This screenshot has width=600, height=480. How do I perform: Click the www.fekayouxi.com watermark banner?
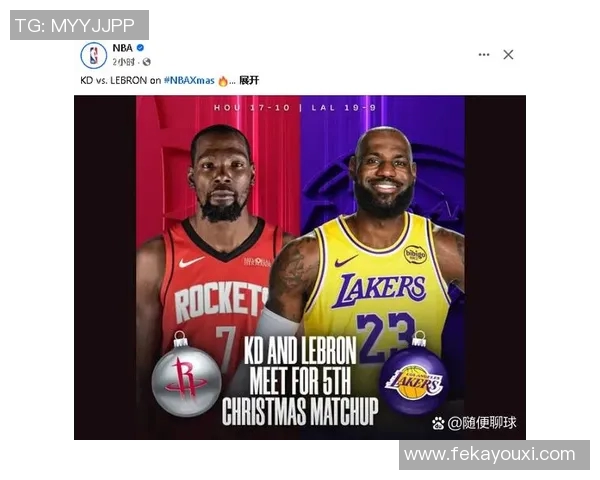tap(494, 455)
